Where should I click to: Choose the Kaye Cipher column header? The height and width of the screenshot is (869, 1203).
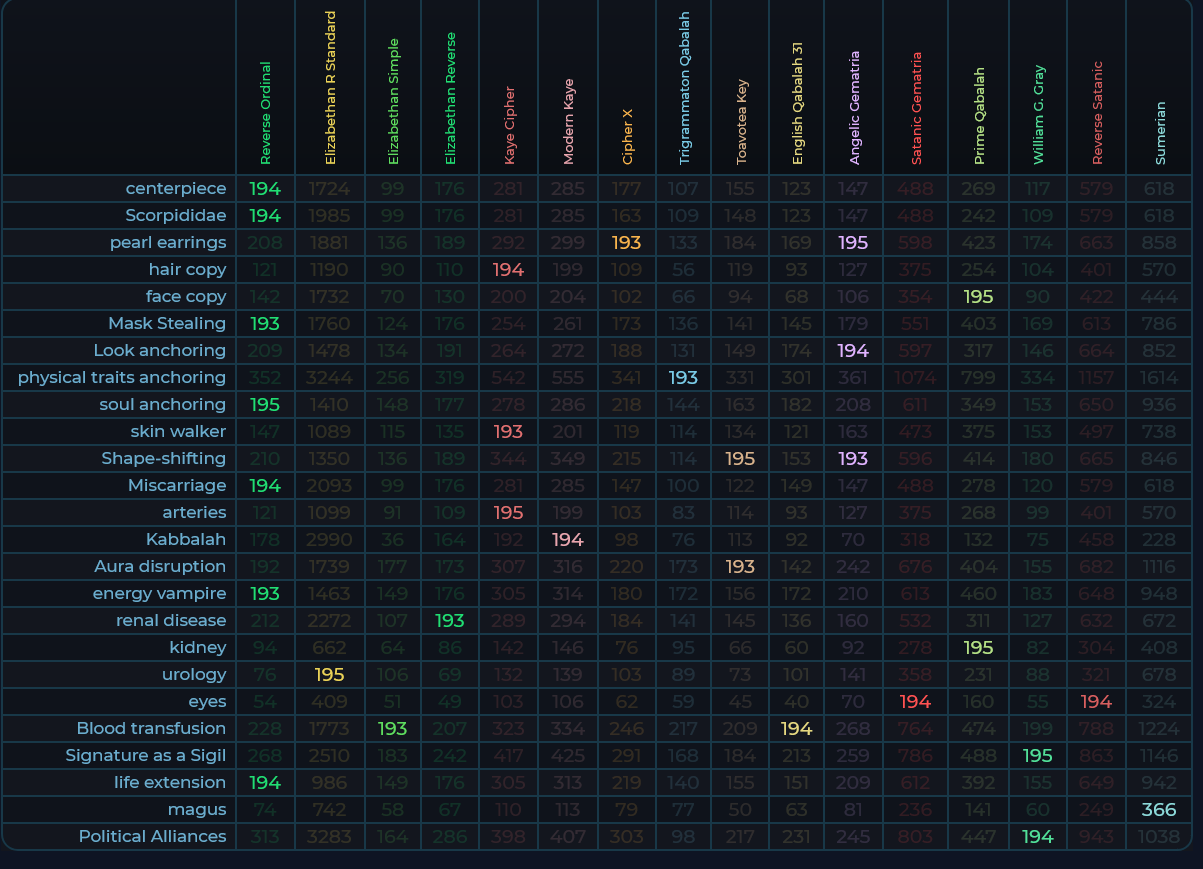[510, 125]
